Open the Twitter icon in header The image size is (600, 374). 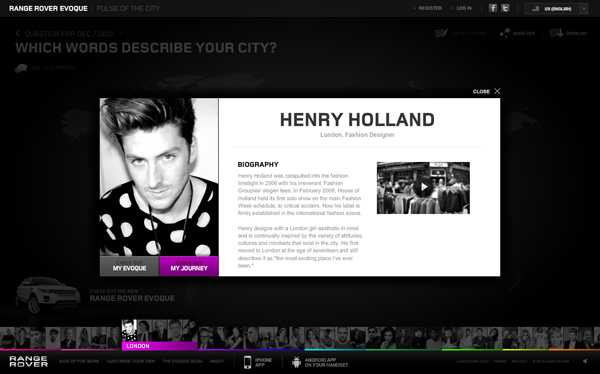(505, 8)
